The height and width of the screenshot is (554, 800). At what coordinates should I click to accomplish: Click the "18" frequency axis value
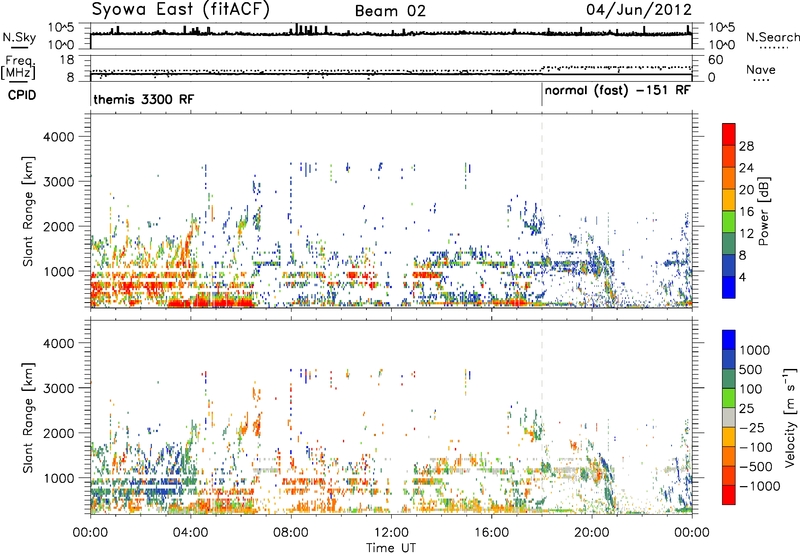67,60
